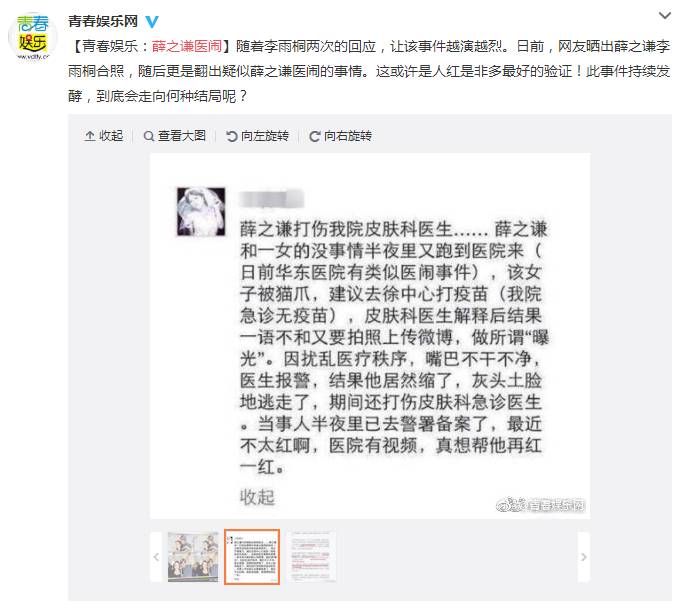Click the blue verified V badge

tap(151, 21)
